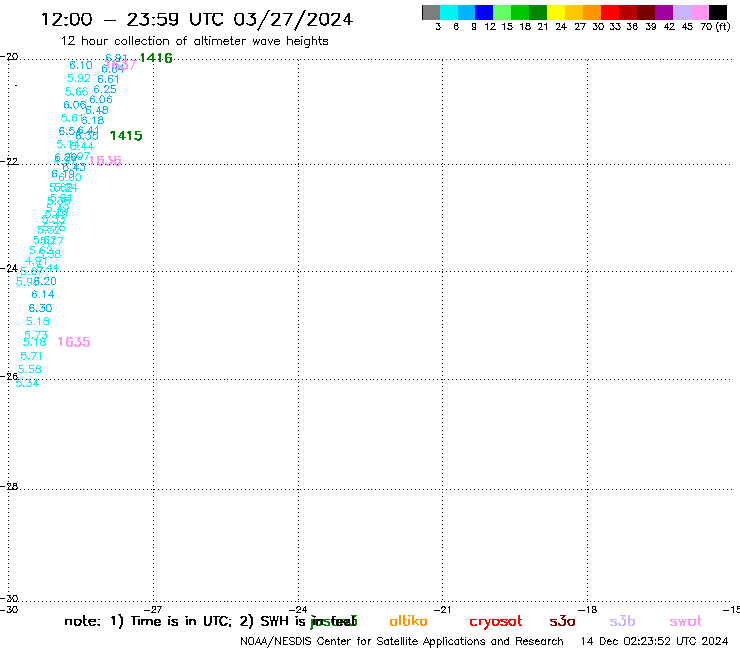740x650 pixels.
Task: Click the wave height value 6.10
Action: (81, 65)
